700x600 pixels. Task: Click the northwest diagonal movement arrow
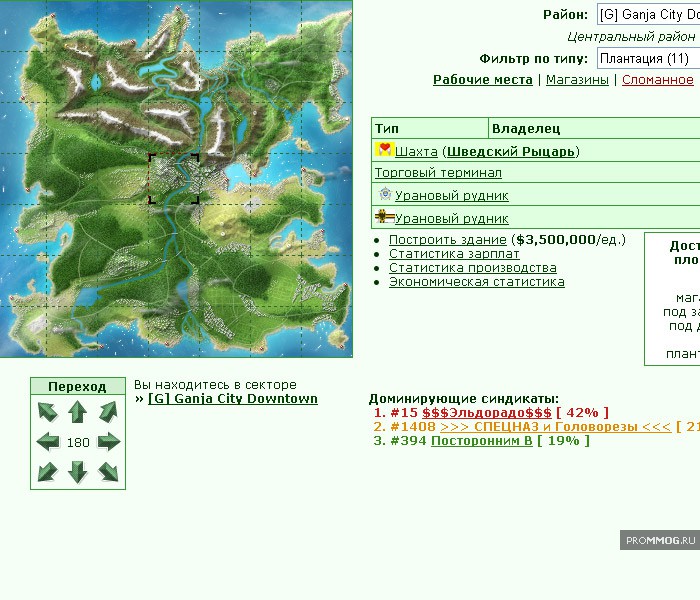(48, 412)
